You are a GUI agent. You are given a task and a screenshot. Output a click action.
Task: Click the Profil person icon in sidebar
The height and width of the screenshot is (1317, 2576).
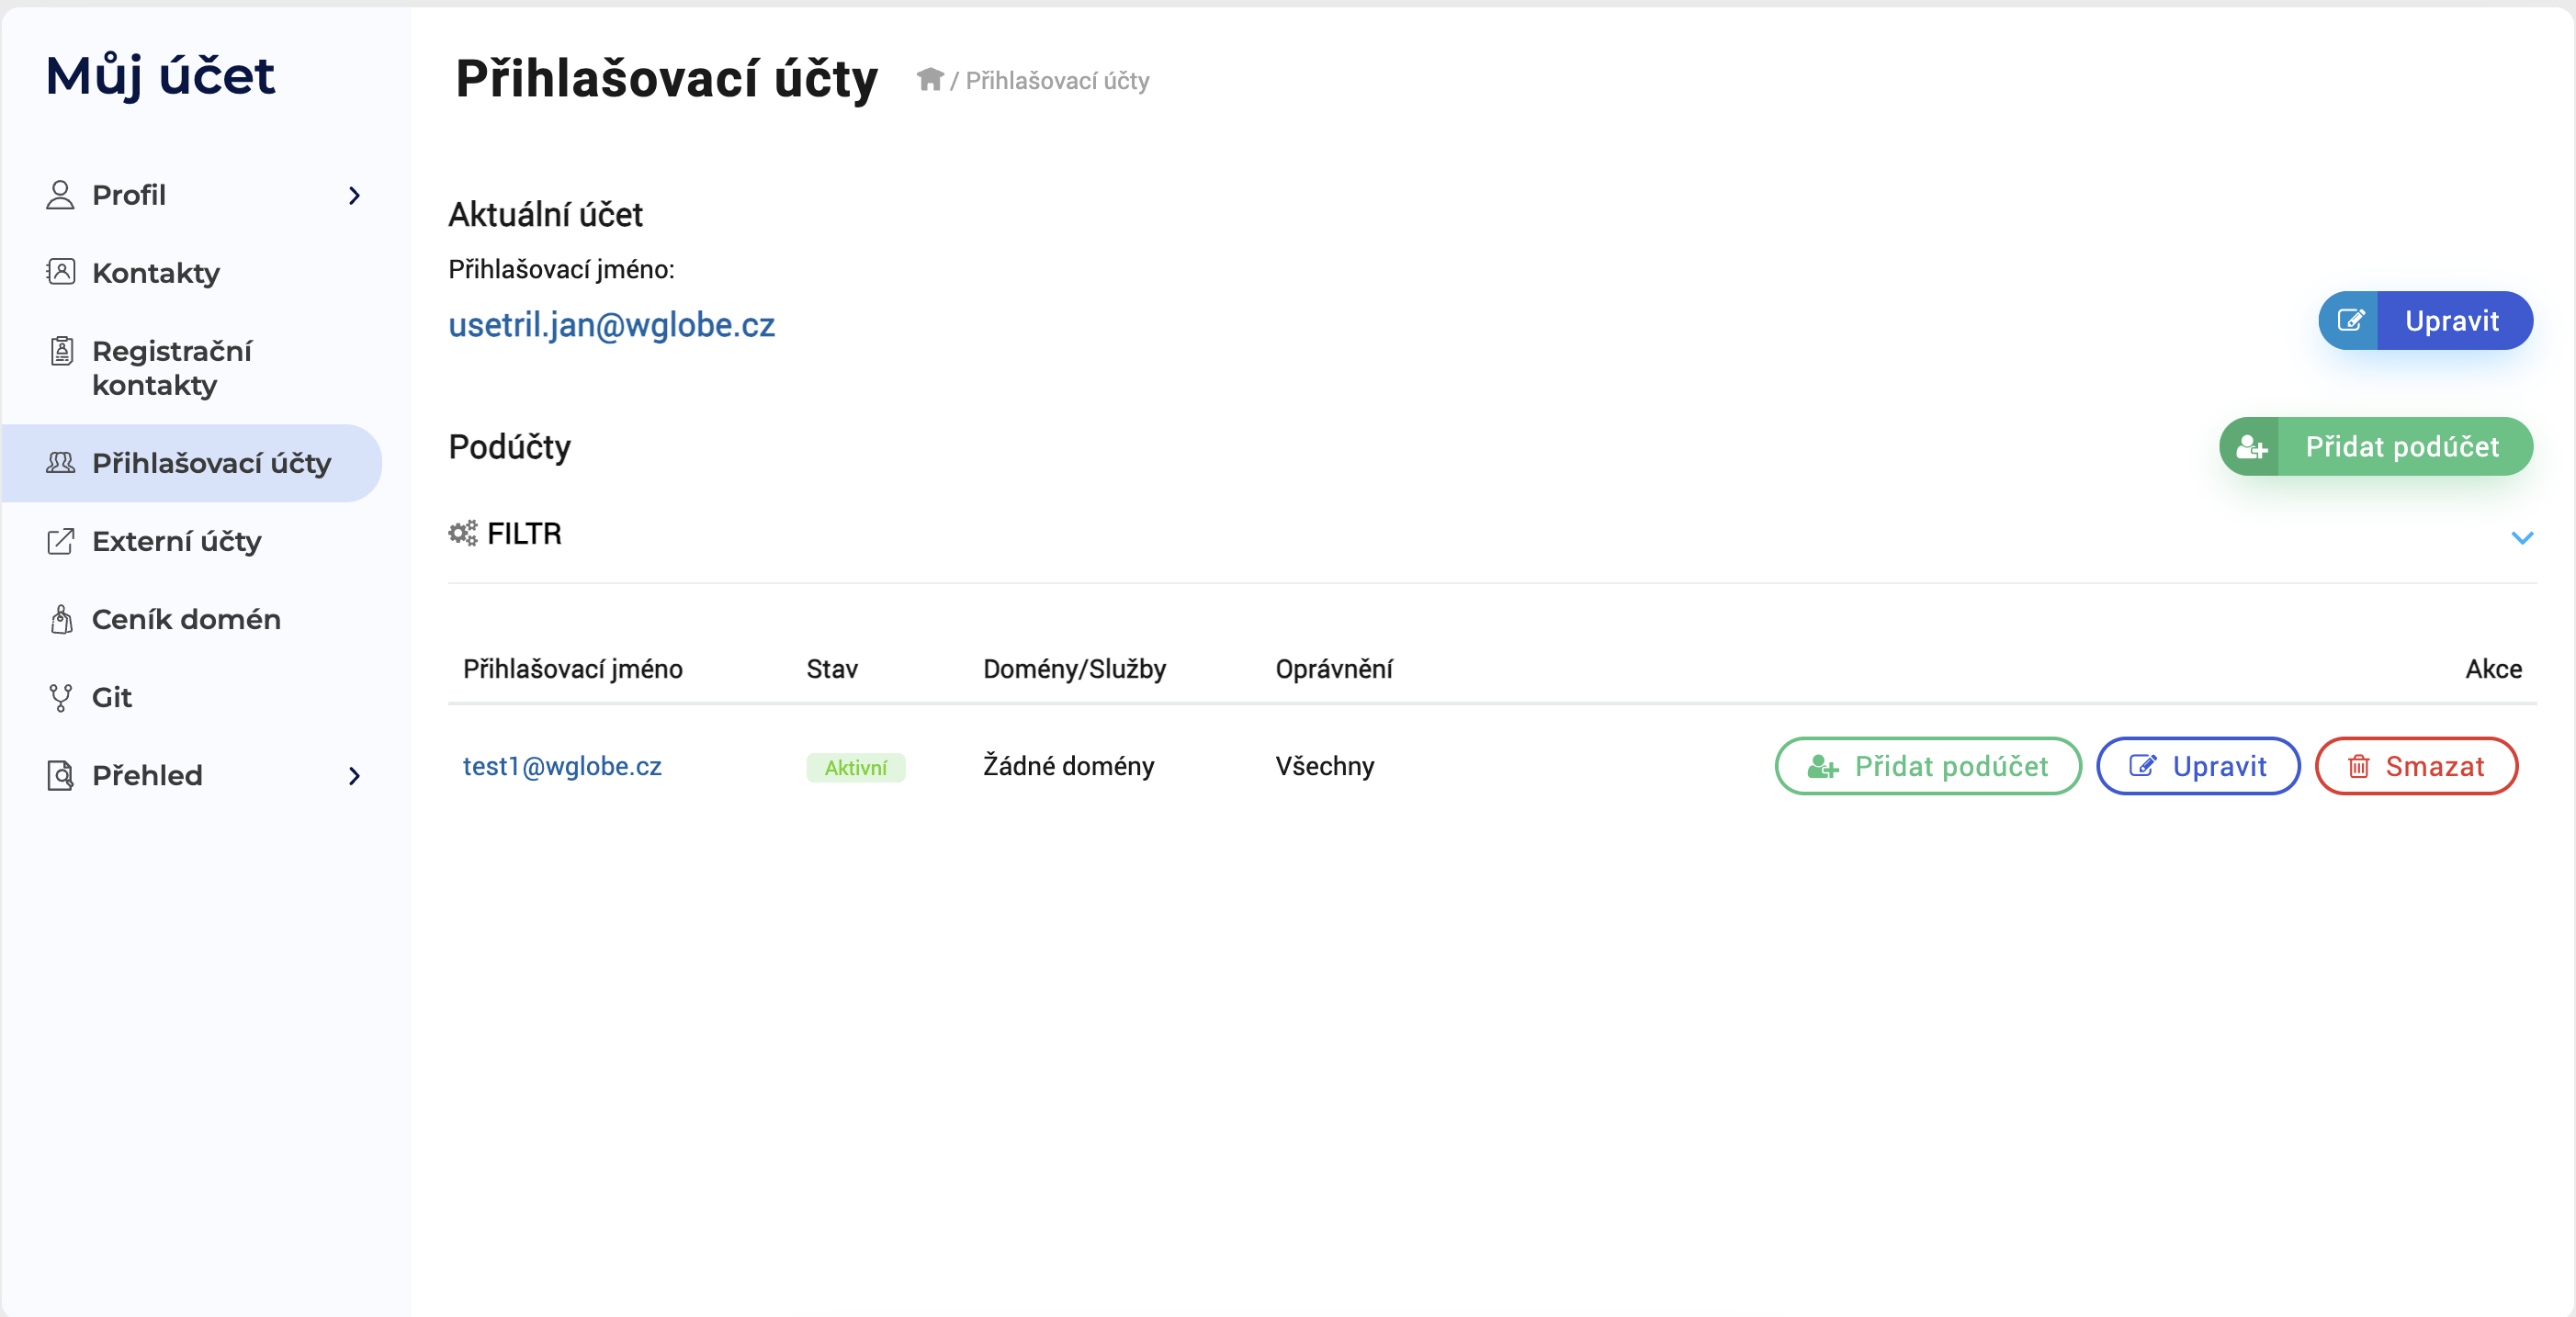61,195
